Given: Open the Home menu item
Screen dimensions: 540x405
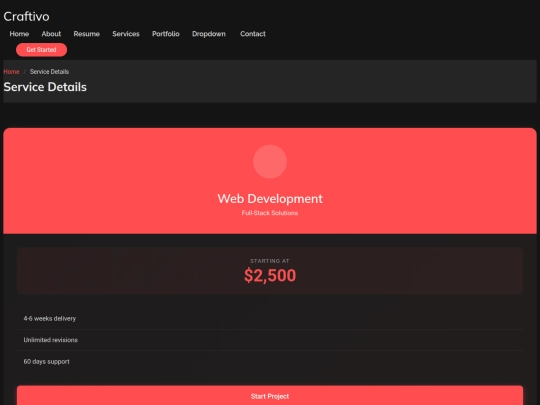Looking at the screenshot, I should (x=19, y=34).
